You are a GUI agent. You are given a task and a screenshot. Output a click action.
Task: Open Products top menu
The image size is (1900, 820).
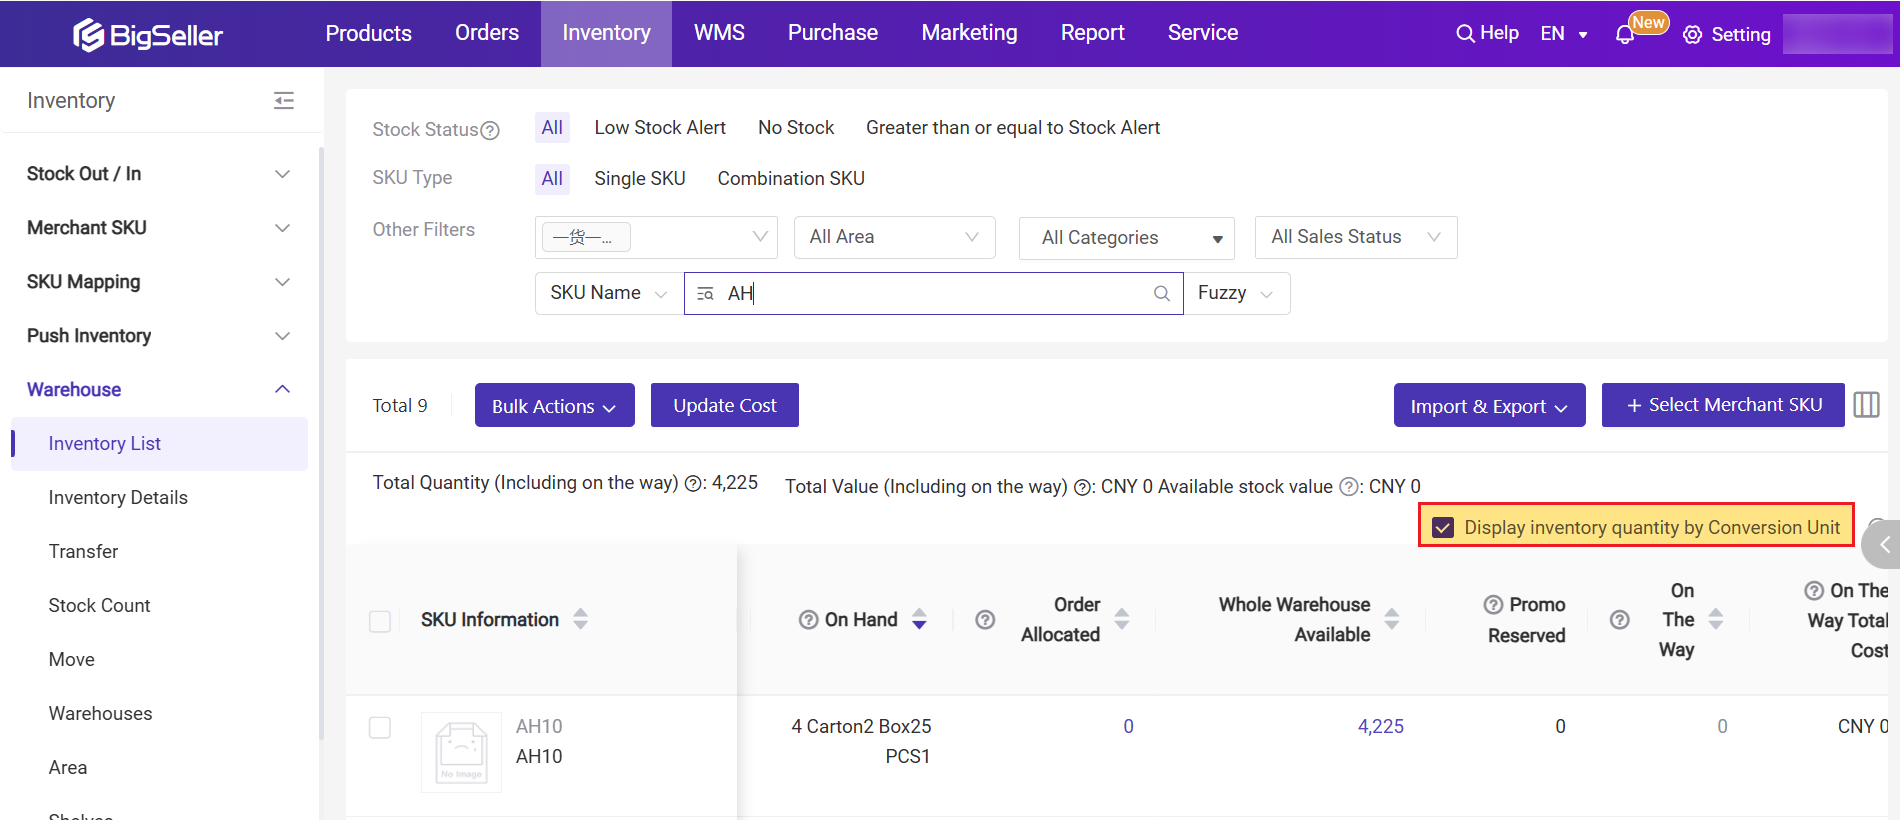pos(369,33)
